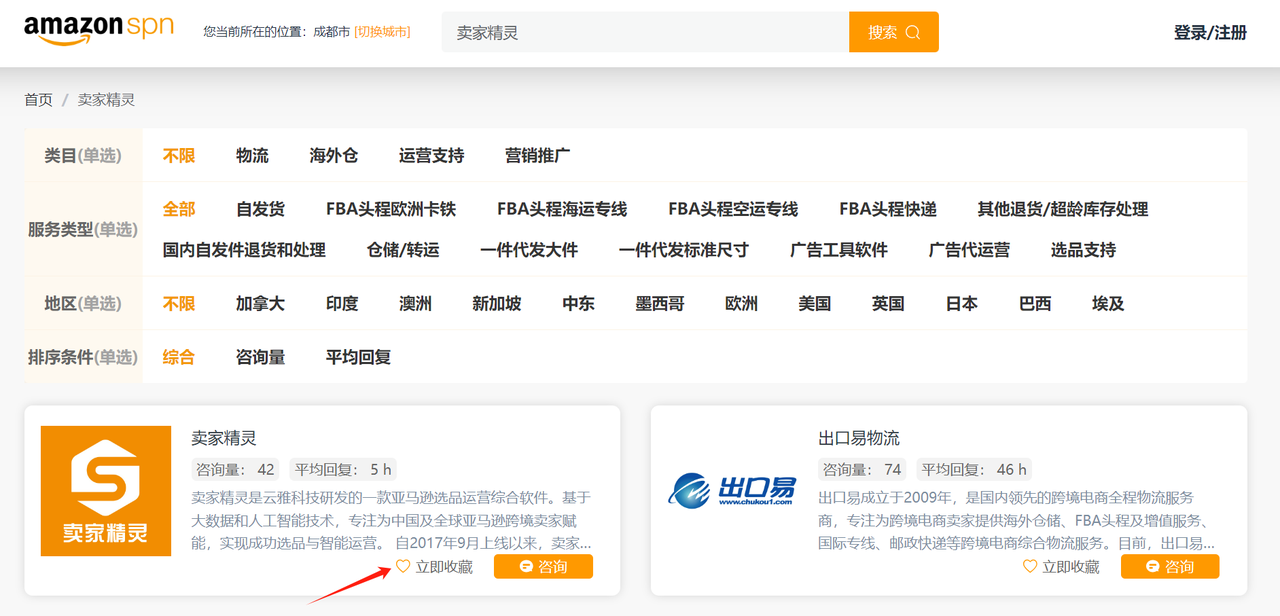Click the 出口易物流 description text
Image resolution: width=1280 pixels, height=616 pixels.
point(1018,520)
